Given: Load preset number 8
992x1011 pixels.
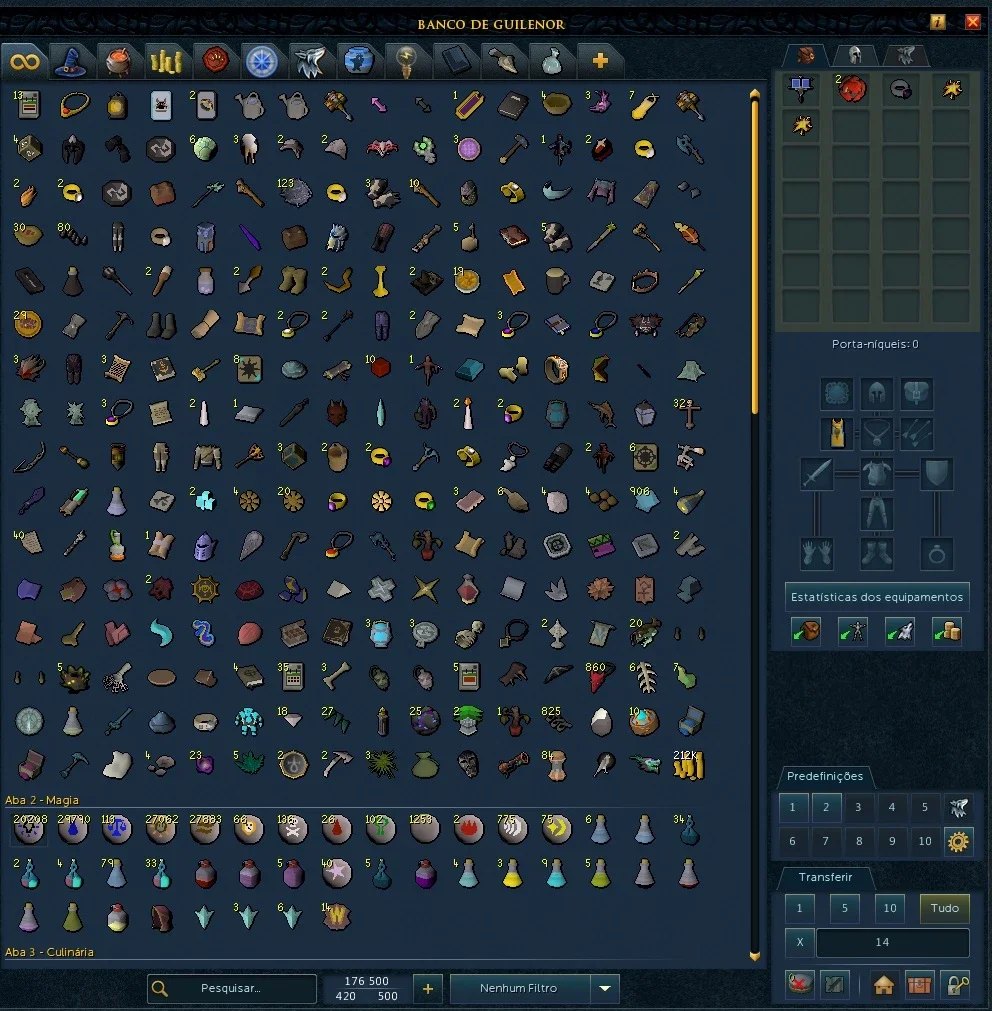Looking at the screenshot, I should coord(859,841).
